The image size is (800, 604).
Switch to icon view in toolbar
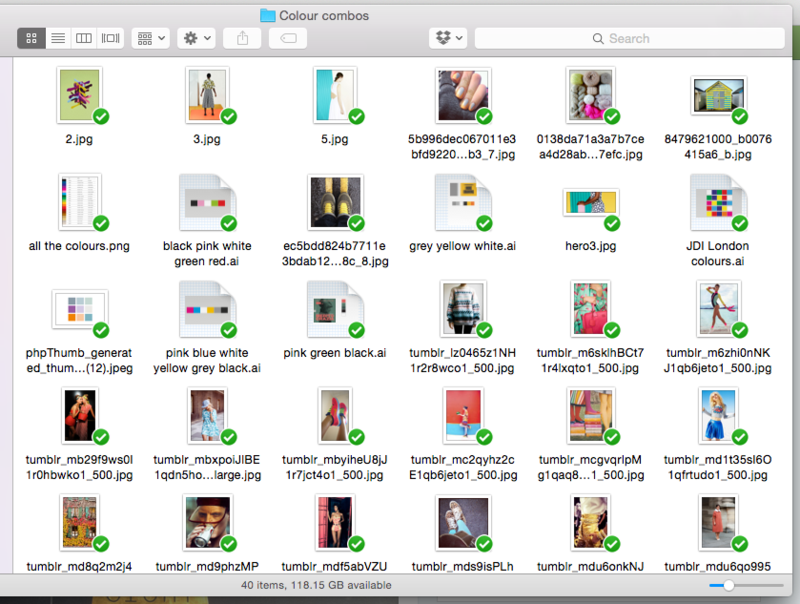pos(31,38)
